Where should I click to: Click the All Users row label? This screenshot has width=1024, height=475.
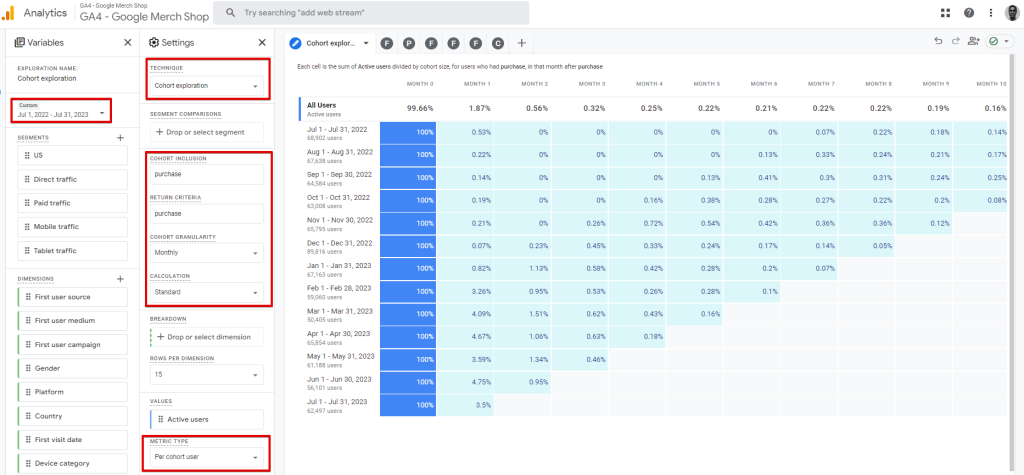point(321,105)
